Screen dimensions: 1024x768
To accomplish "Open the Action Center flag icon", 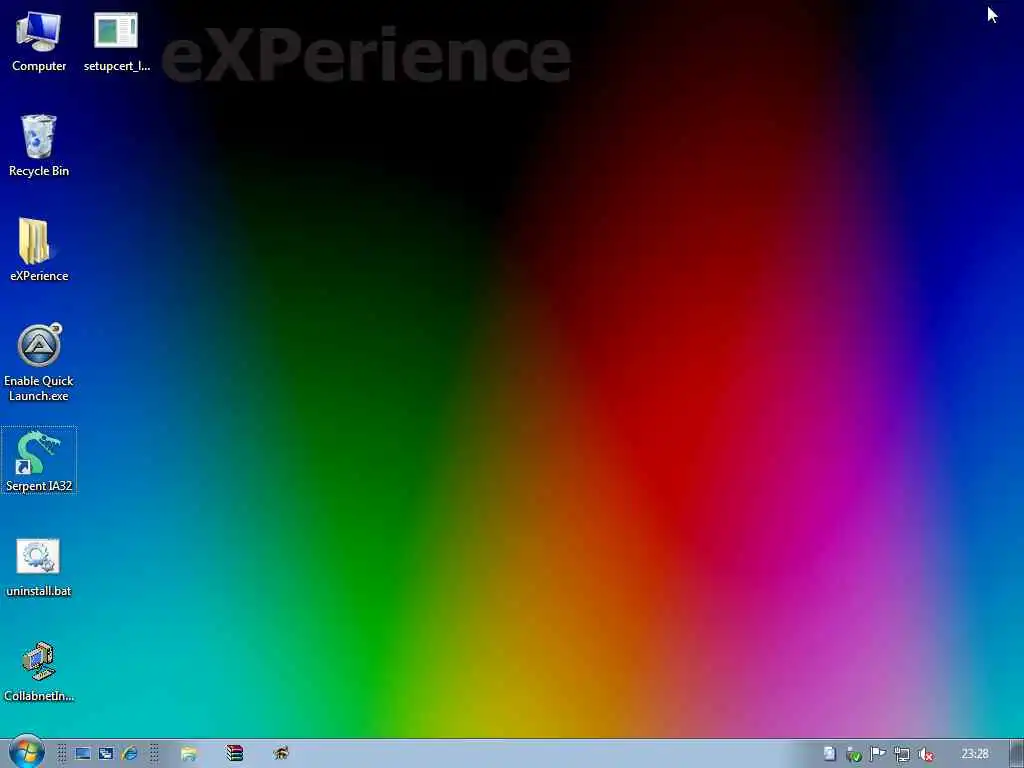I will [877, 754].
